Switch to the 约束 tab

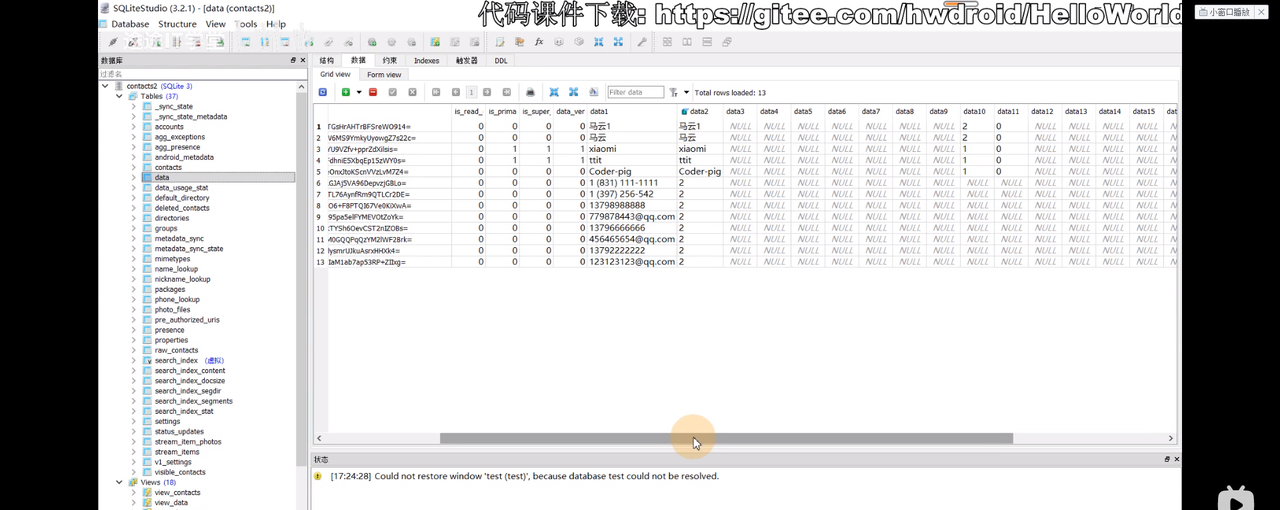point(390,61)
